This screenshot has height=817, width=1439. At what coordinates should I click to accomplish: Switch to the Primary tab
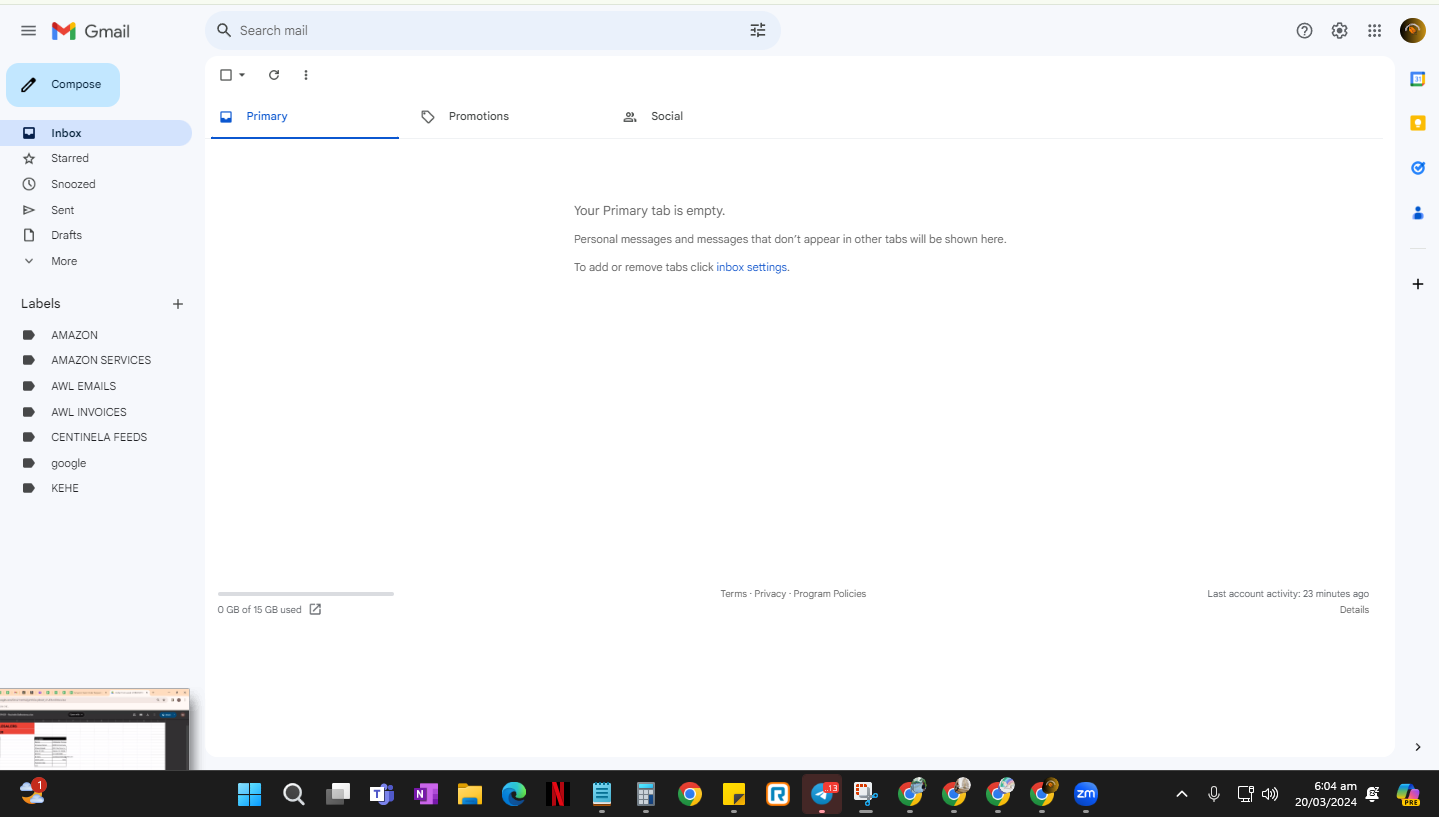(304, 117)
